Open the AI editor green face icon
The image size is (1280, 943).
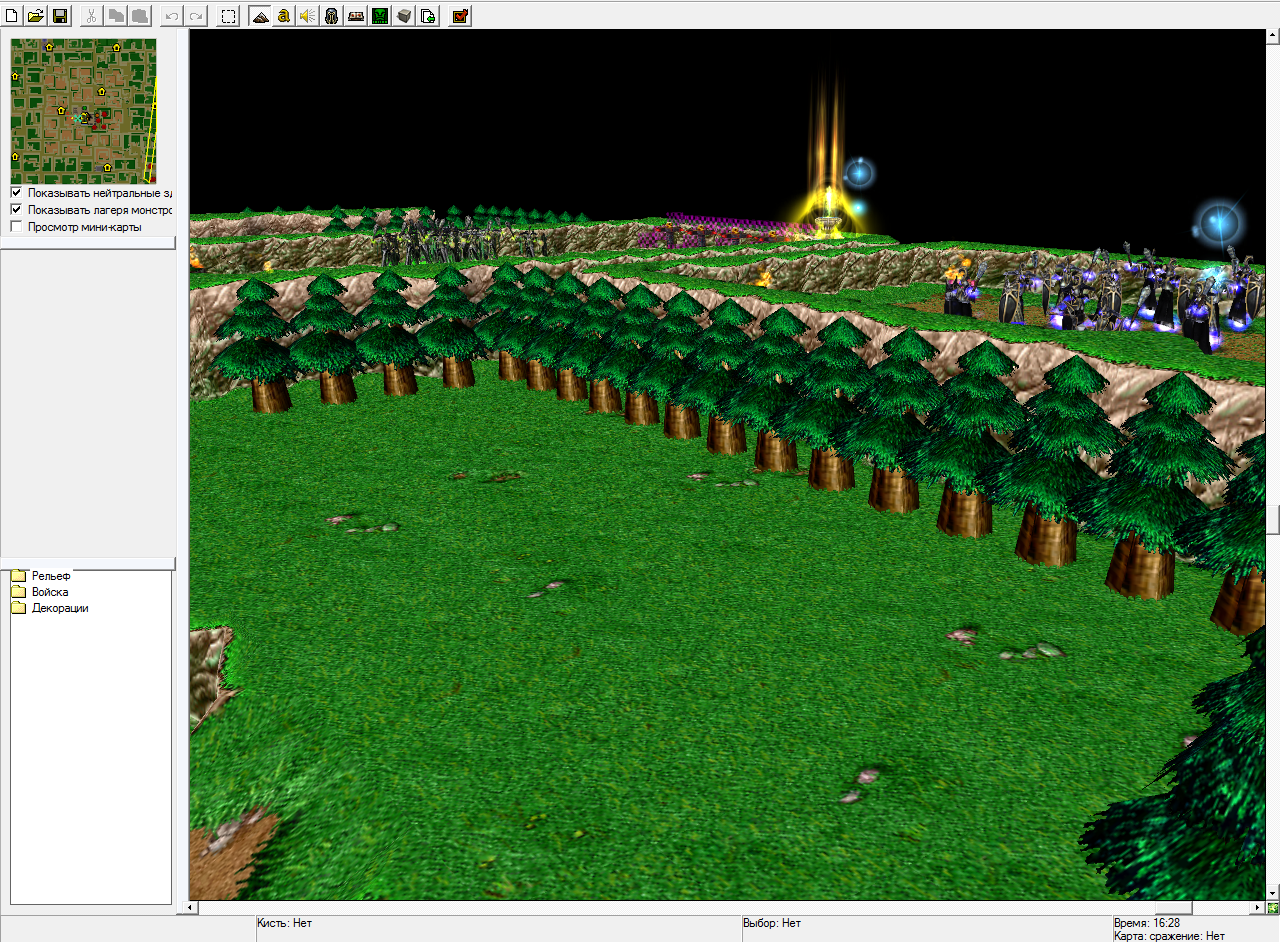click(380, 16)
